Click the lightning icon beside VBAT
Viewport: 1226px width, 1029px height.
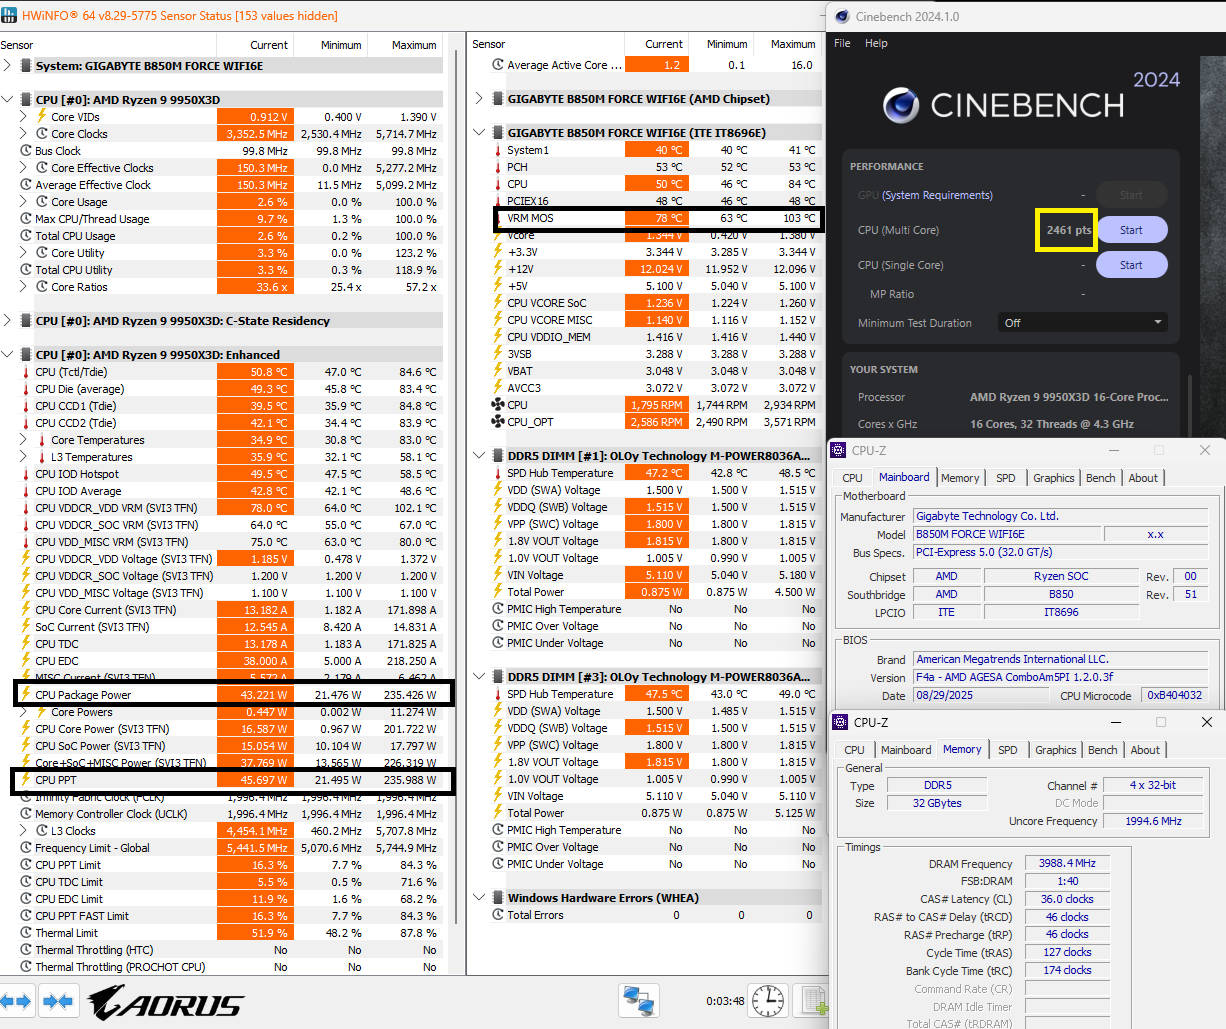(x=498, y=371)
